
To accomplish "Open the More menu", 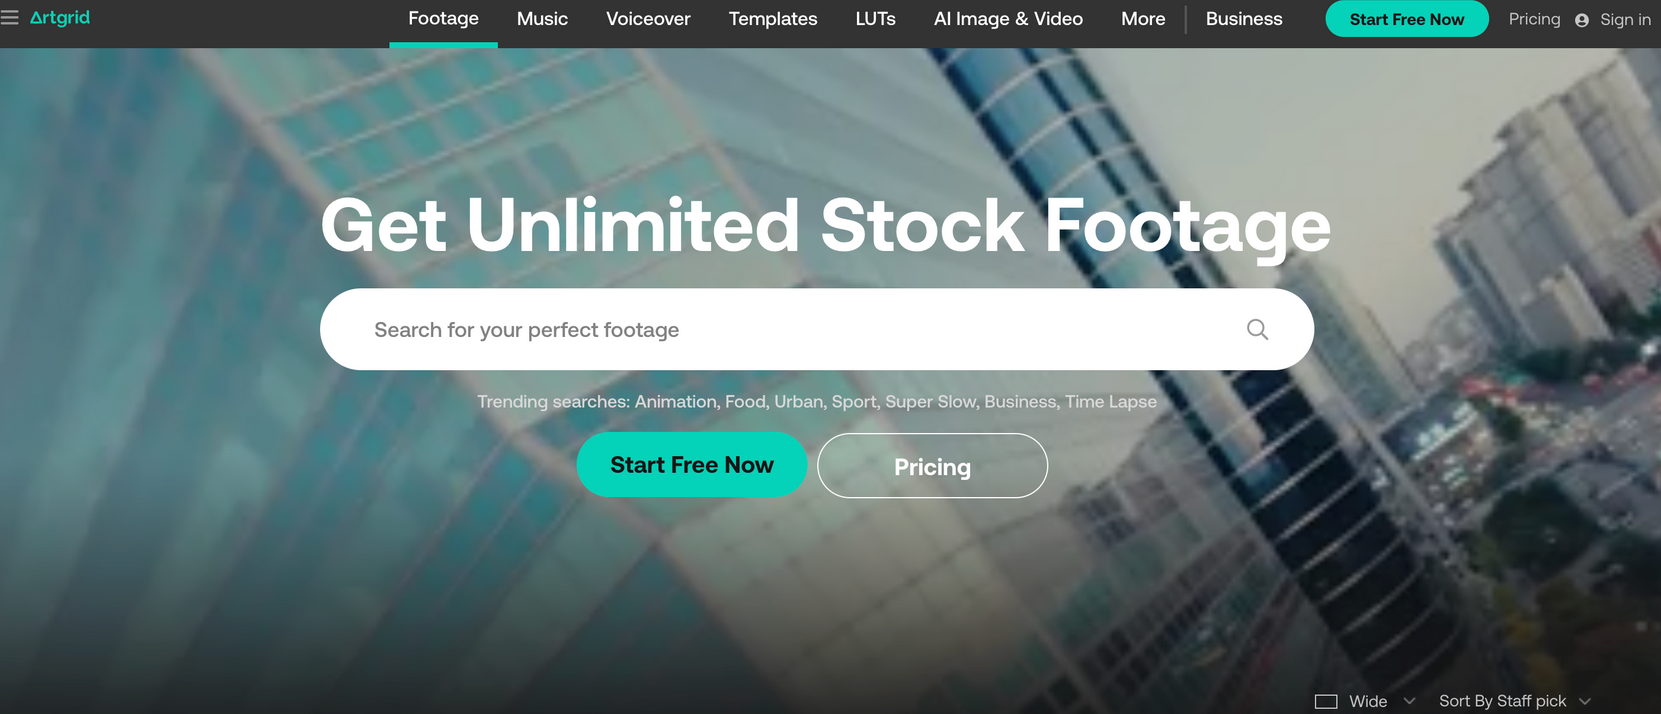I will click(1143, 19).
